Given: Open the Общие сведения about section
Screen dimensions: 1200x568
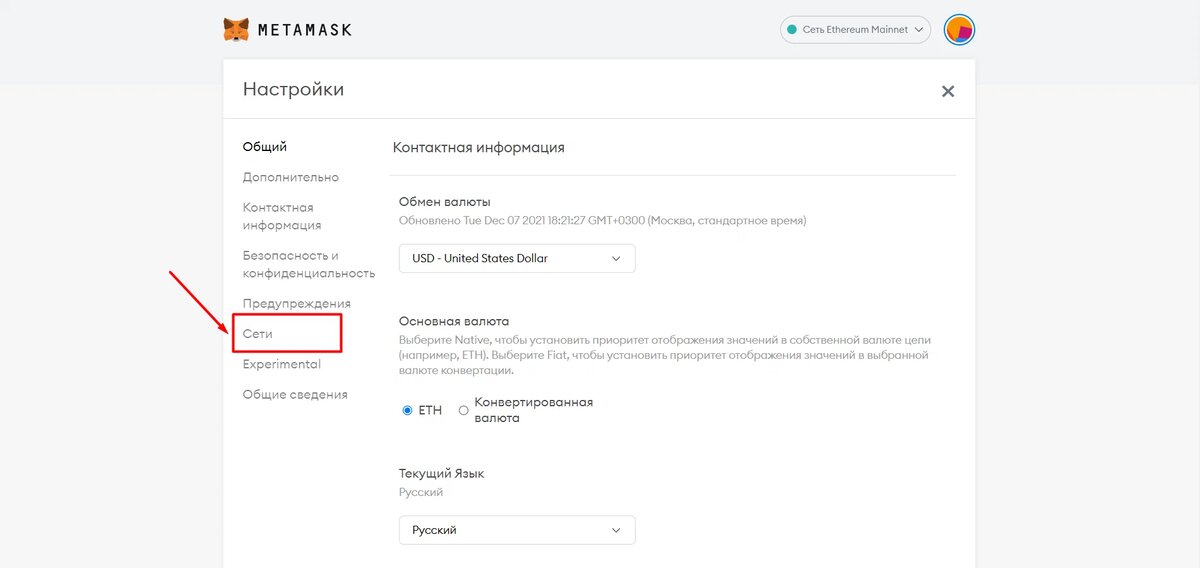Looking at the screenshot, I should pos(295,394).
